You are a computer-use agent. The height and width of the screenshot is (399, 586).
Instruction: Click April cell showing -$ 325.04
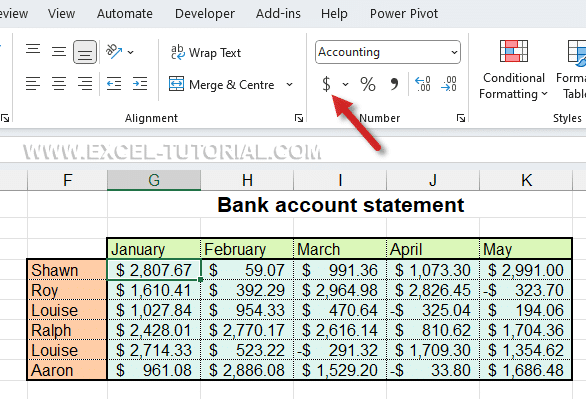click(433, 310)
